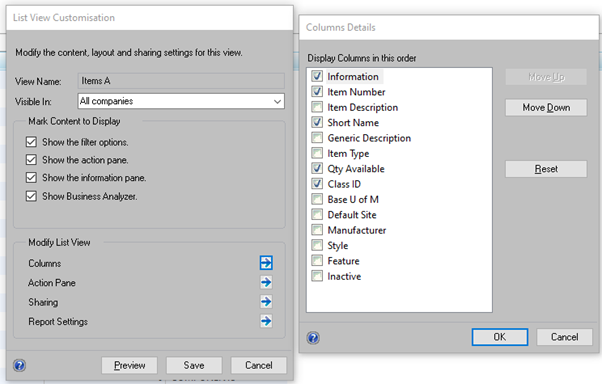This screenshot has height=384, width=602.
Task: Select the Inactive row label
Action: click(344, 276)
